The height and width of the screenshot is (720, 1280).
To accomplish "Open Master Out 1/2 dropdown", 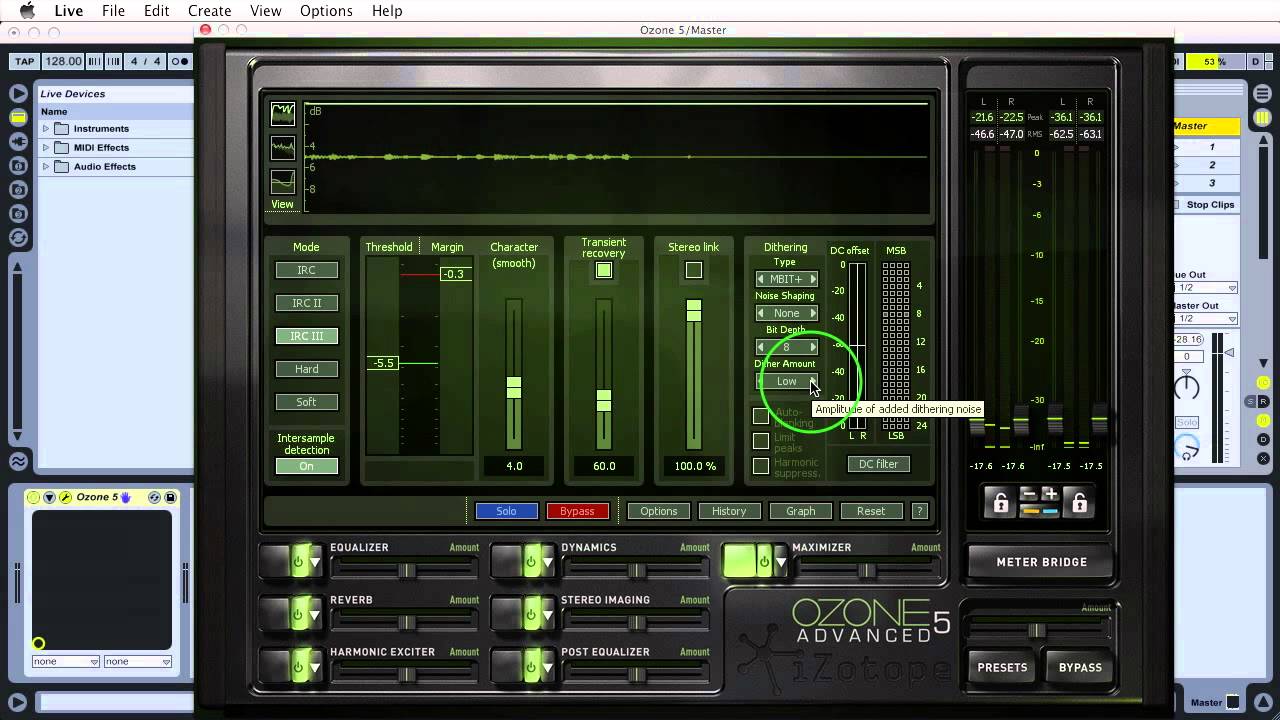I will pyautogui.click(x=1206, y=318).
